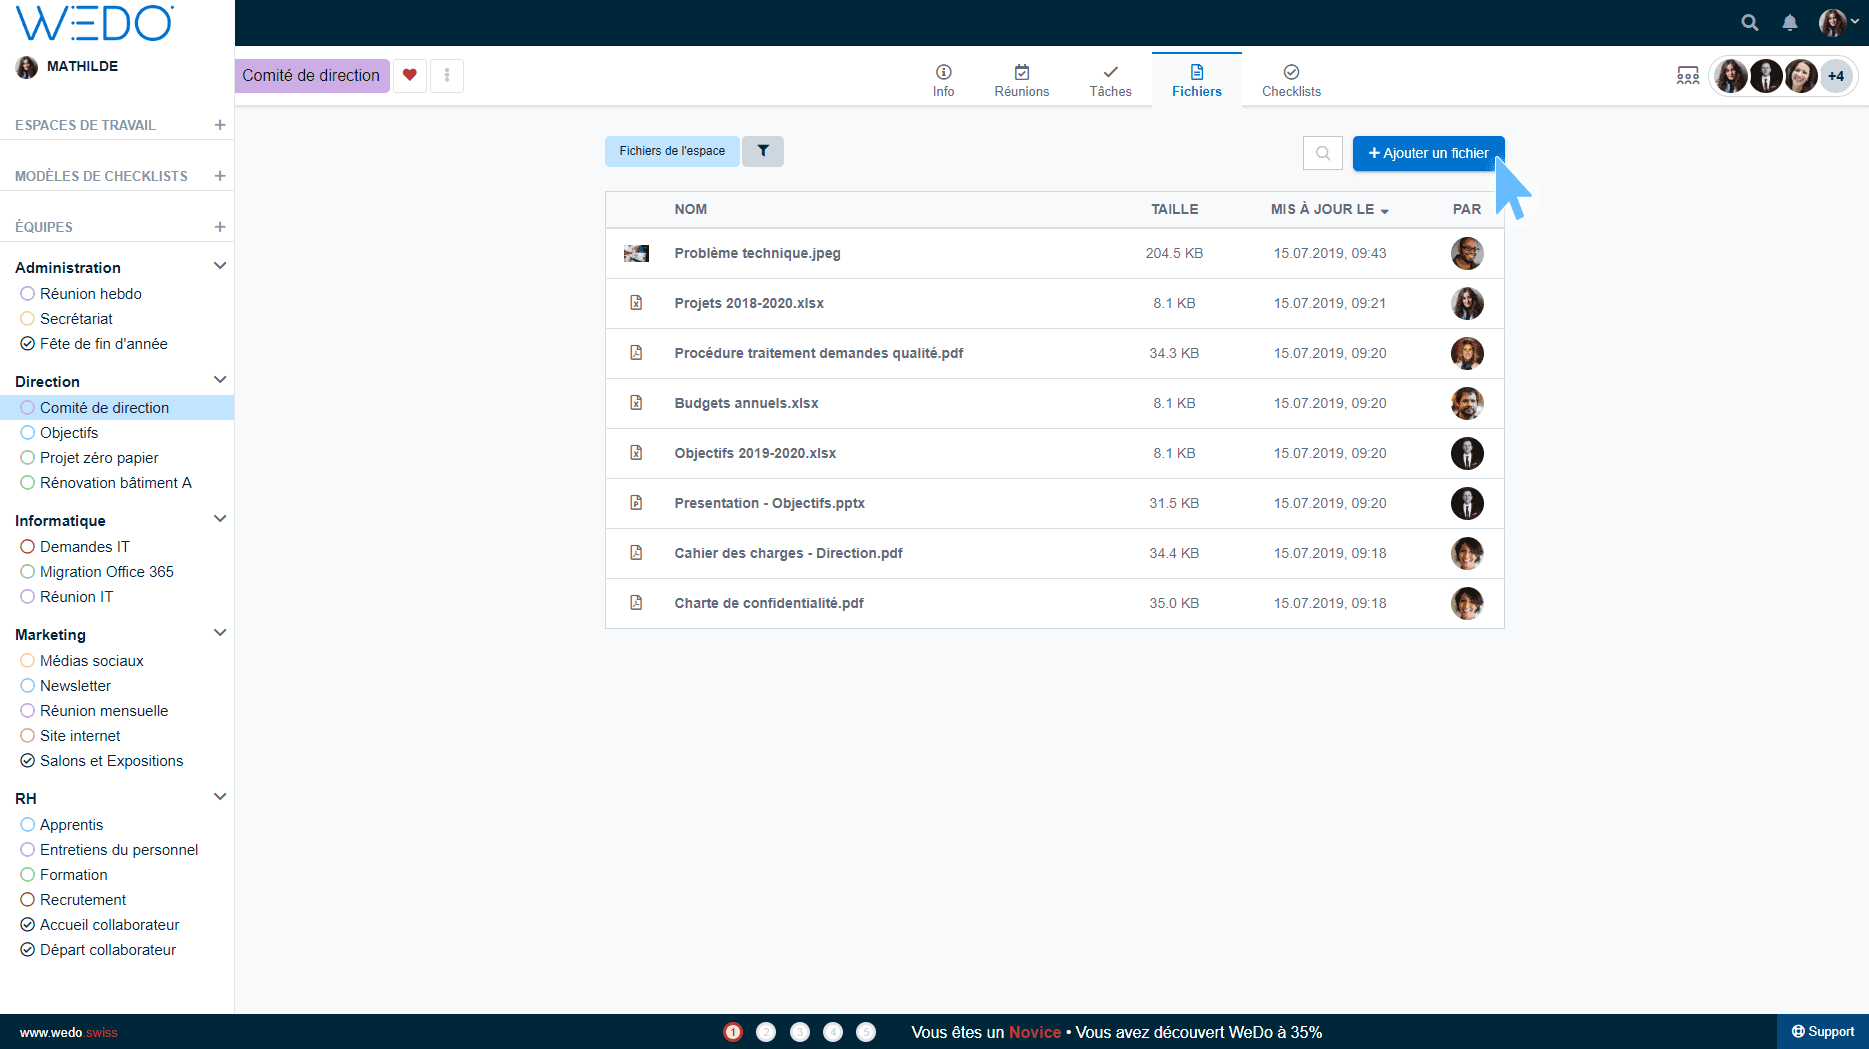Open the members group icon
The width and height of the screenshot is (1869, 1049).
pyautogui.click(x=1688, y=76)
